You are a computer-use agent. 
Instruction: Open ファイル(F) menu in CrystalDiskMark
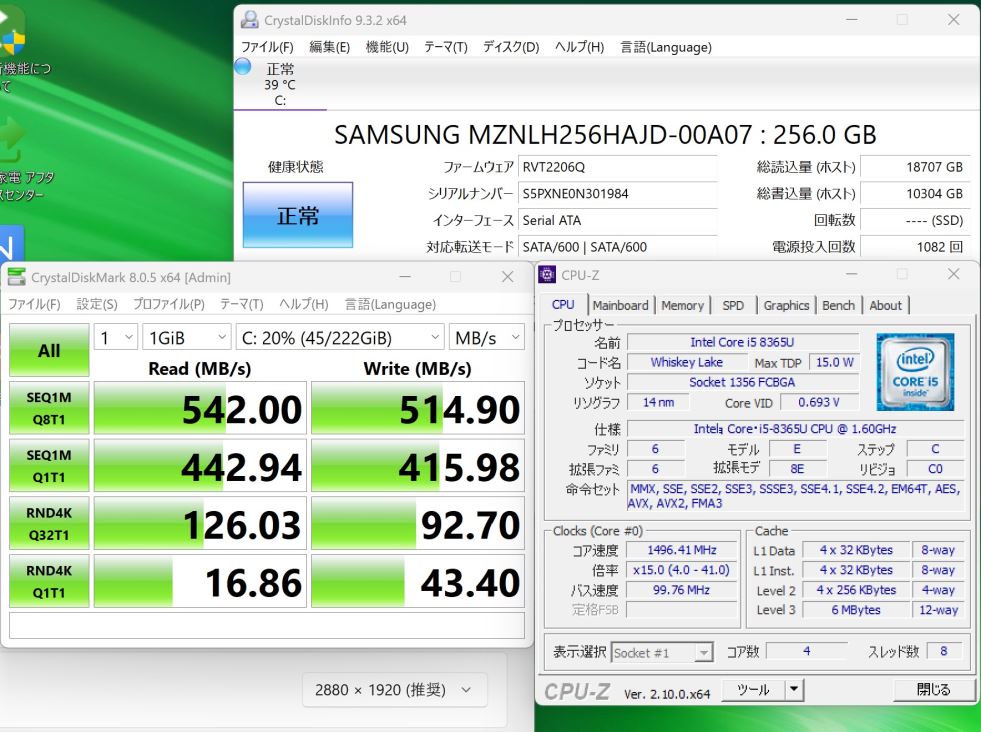coord(34,304)
